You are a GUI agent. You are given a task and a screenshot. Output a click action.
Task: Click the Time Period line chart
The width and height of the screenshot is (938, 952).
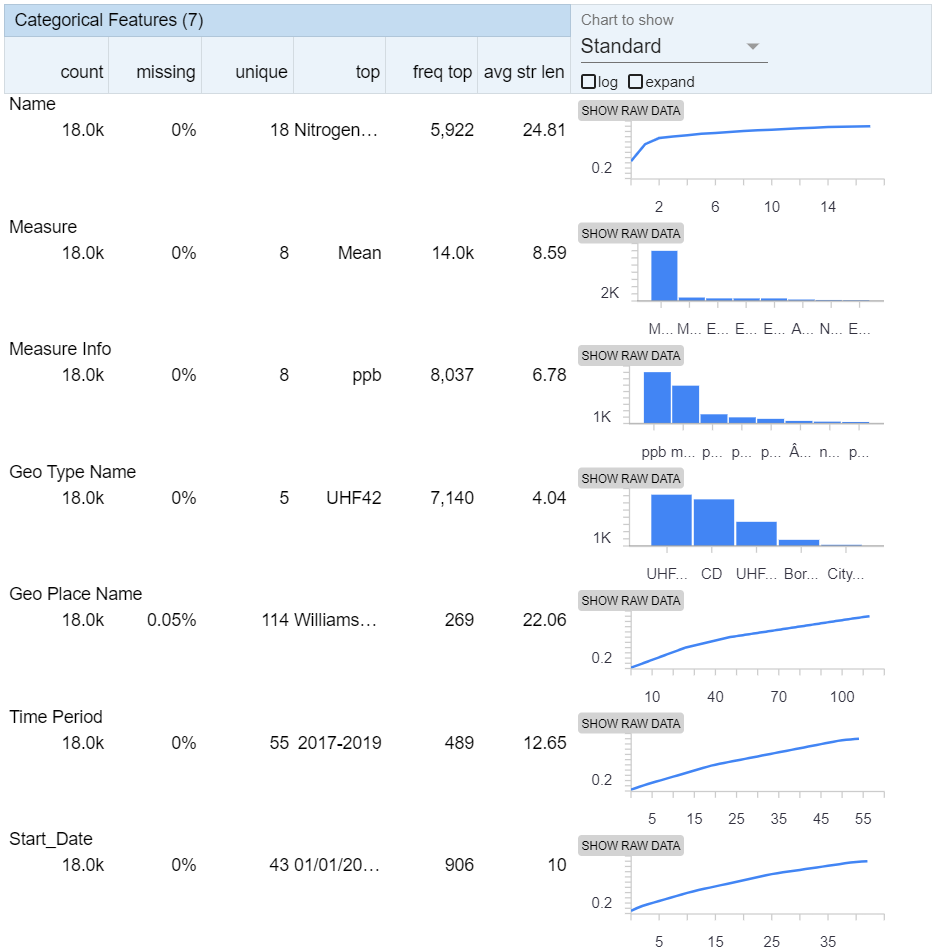pos(745,764)
